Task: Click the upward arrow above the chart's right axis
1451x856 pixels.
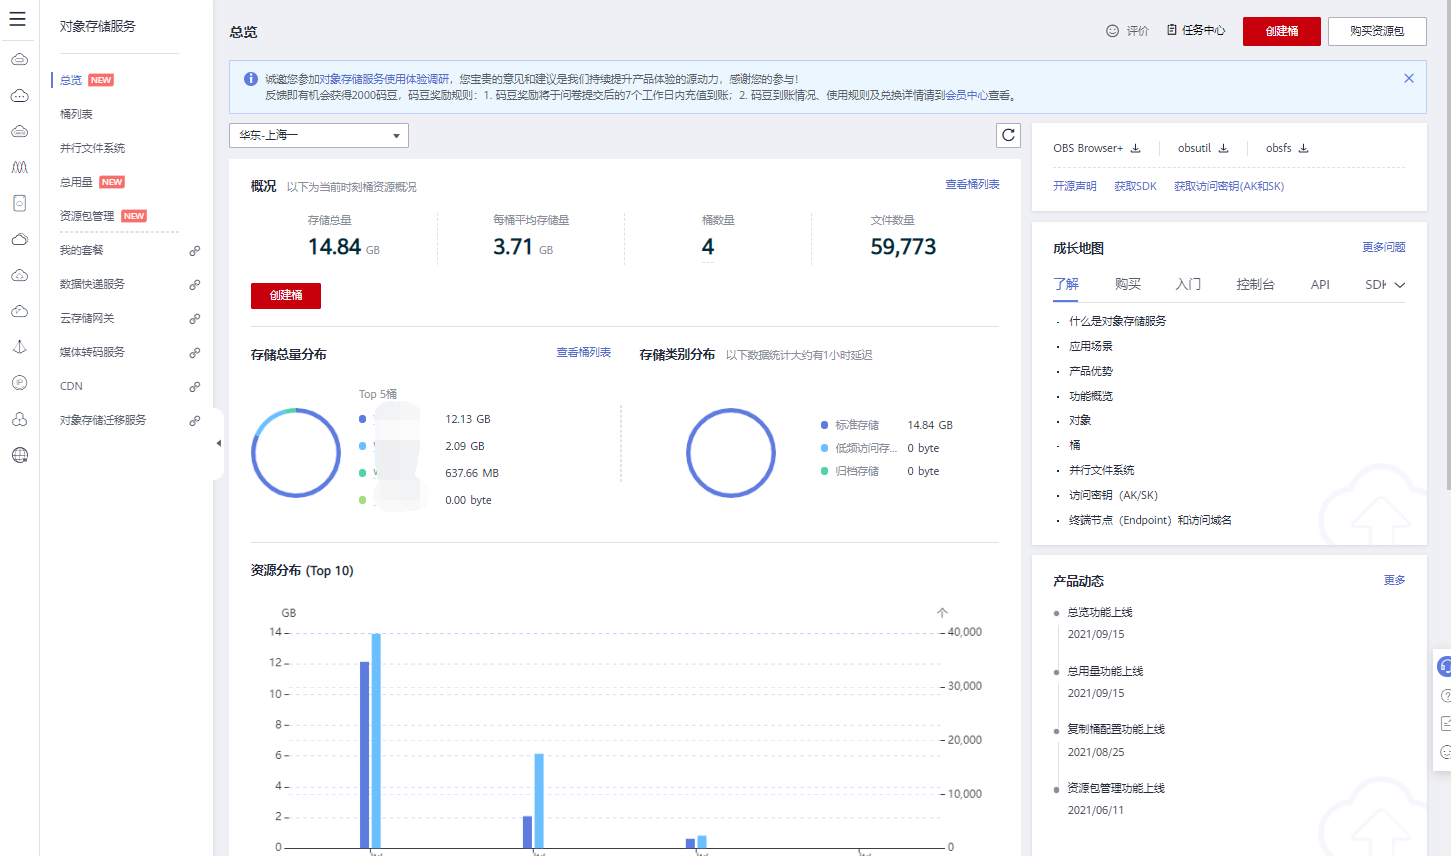Action: coord(942,613)
